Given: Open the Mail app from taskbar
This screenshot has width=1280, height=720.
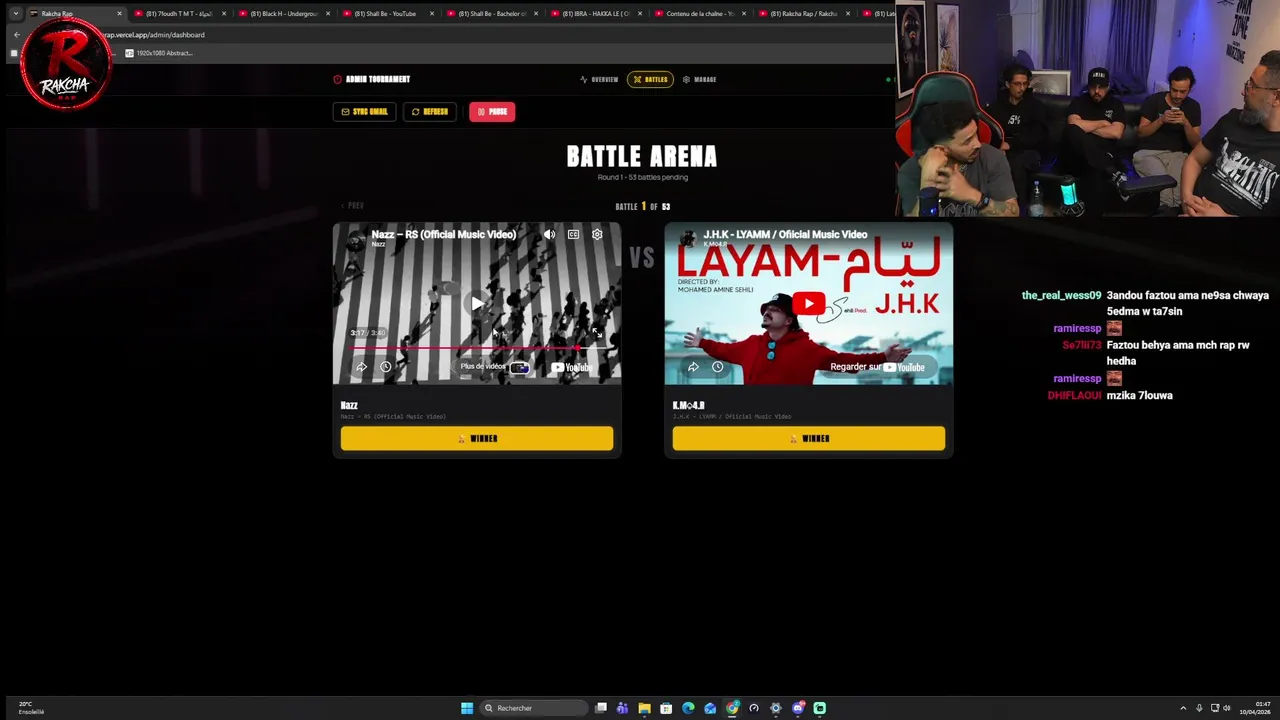Looking at the screenshot, I should 710,708.
